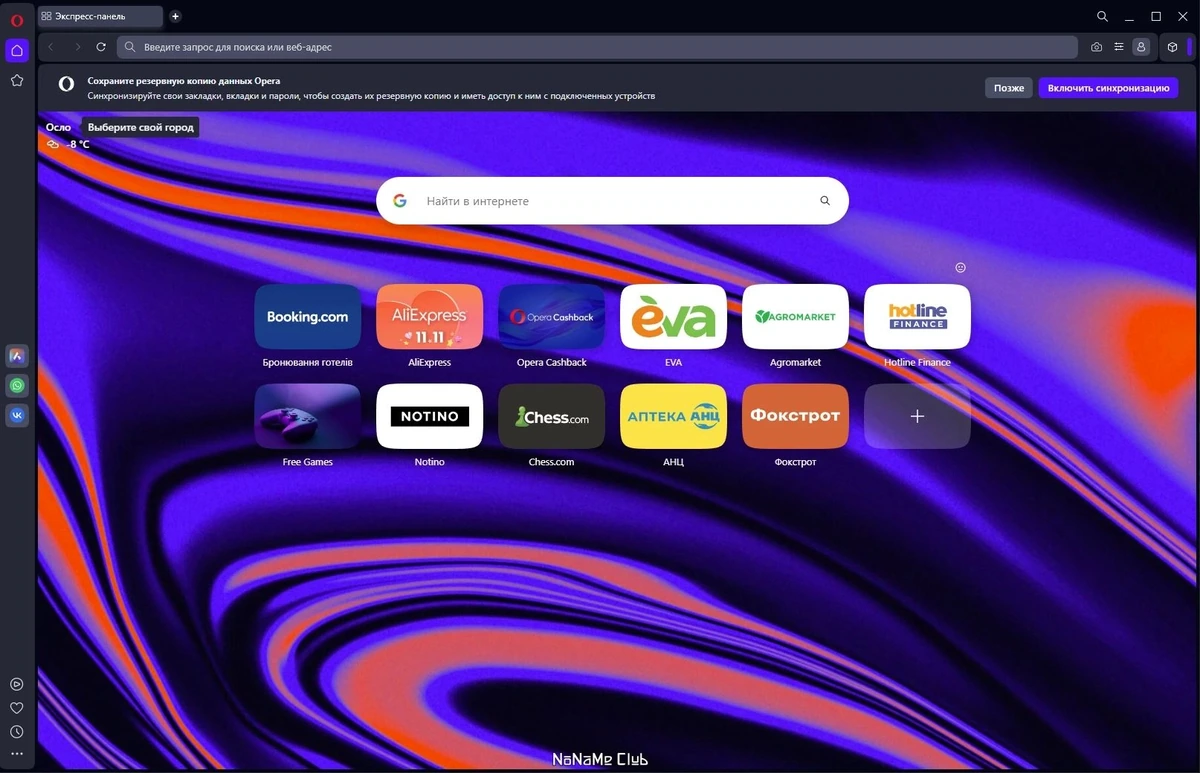
Task: Focus the address bar field
Action: click(x=597, y=47)
